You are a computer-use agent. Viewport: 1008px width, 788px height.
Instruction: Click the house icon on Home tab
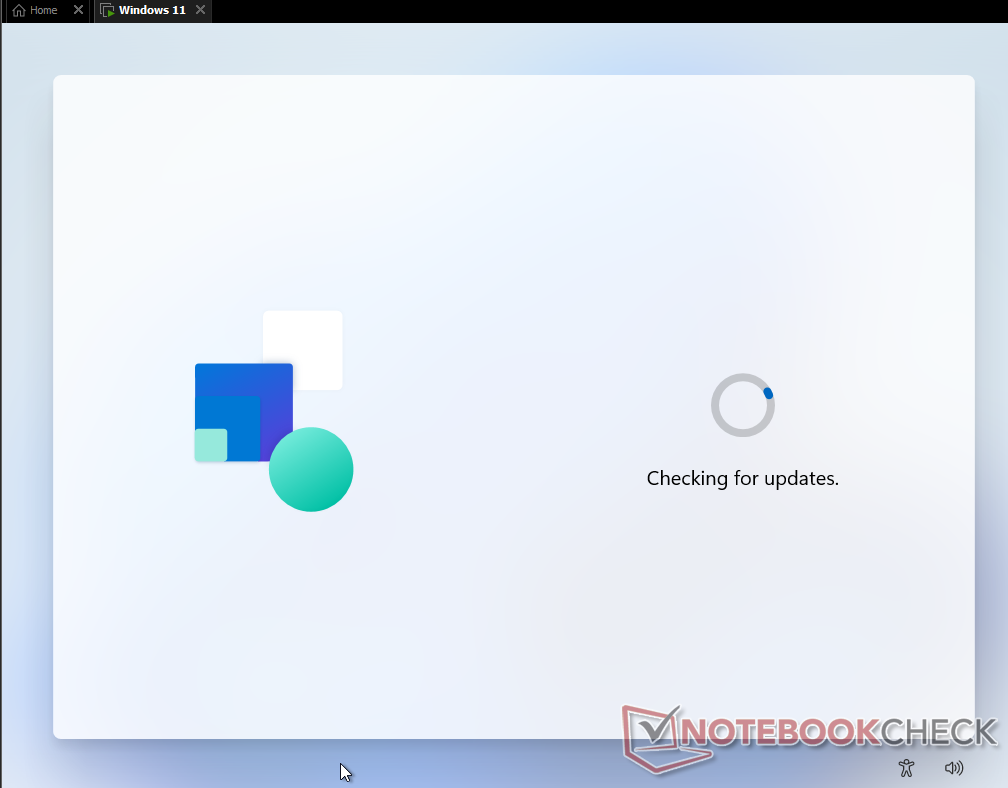19,10
